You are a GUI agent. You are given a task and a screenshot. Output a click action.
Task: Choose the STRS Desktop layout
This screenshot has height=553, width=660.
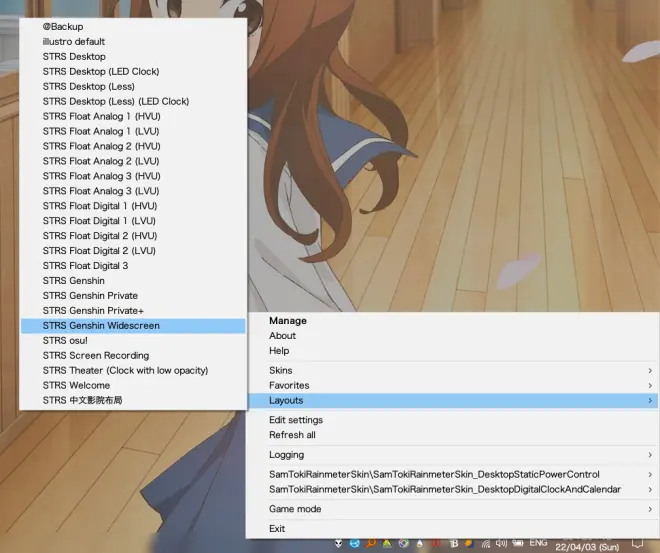133,56
